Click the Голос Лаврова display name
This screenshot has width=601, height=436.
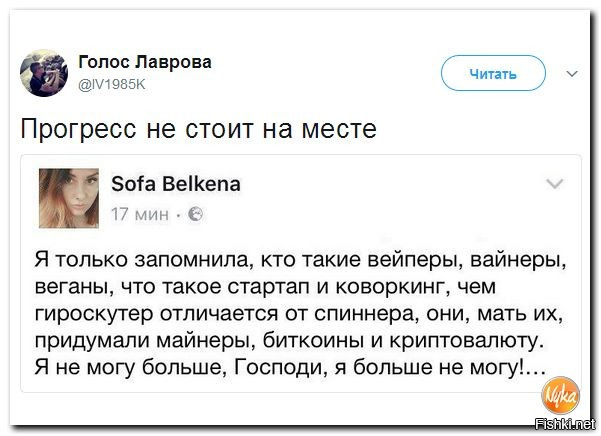145,62
